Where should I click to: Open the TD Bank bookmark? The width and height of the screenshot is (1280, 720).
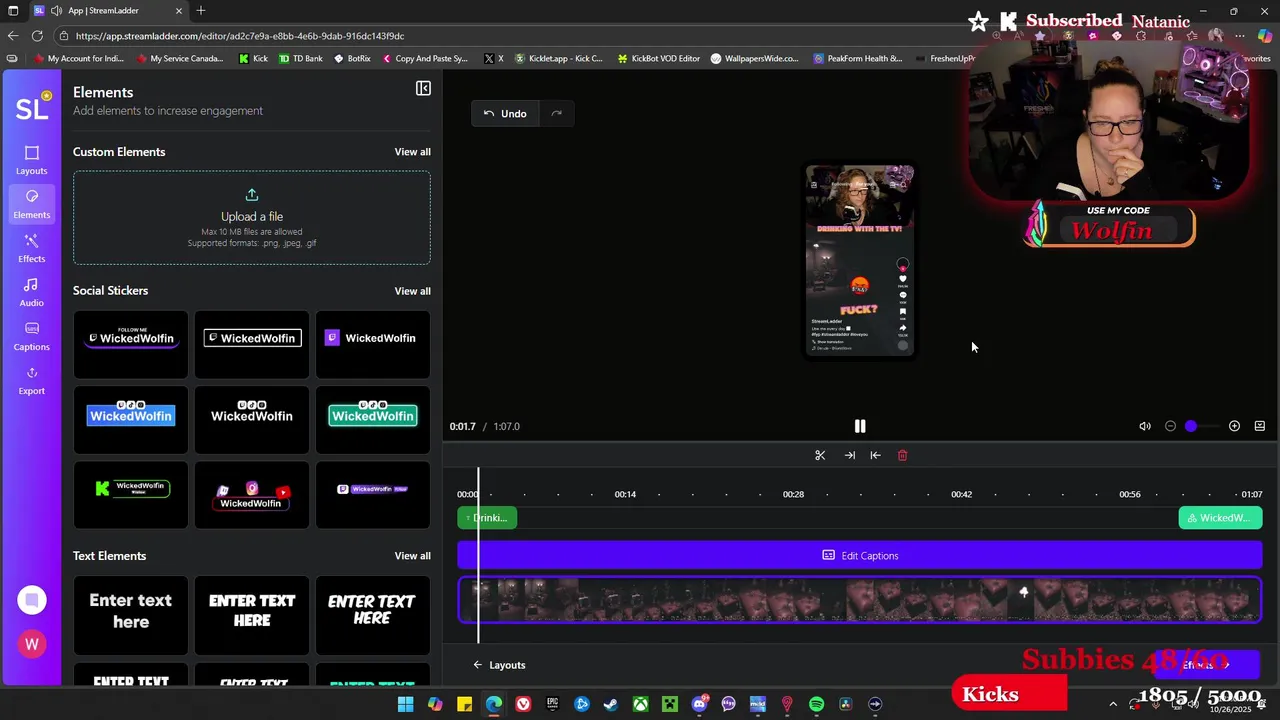click(x=300, y=59)
